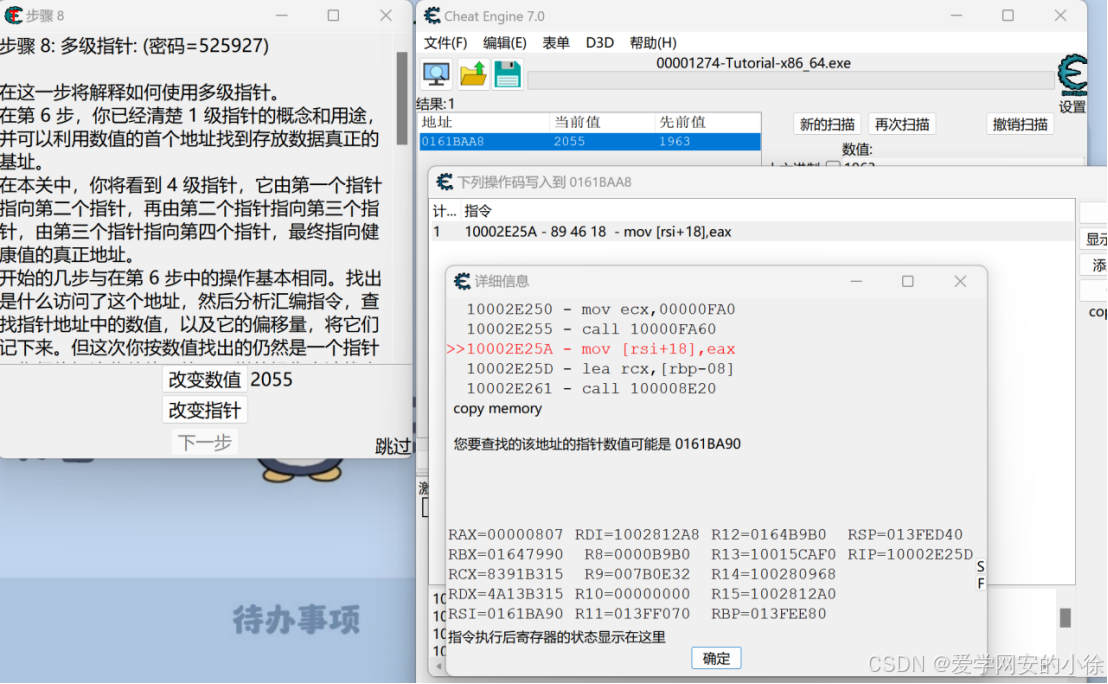Image resolution: width=1108 pixels, height=684 pixels.
Task: Click the 新的扫描 button
Action: [827, 124]
